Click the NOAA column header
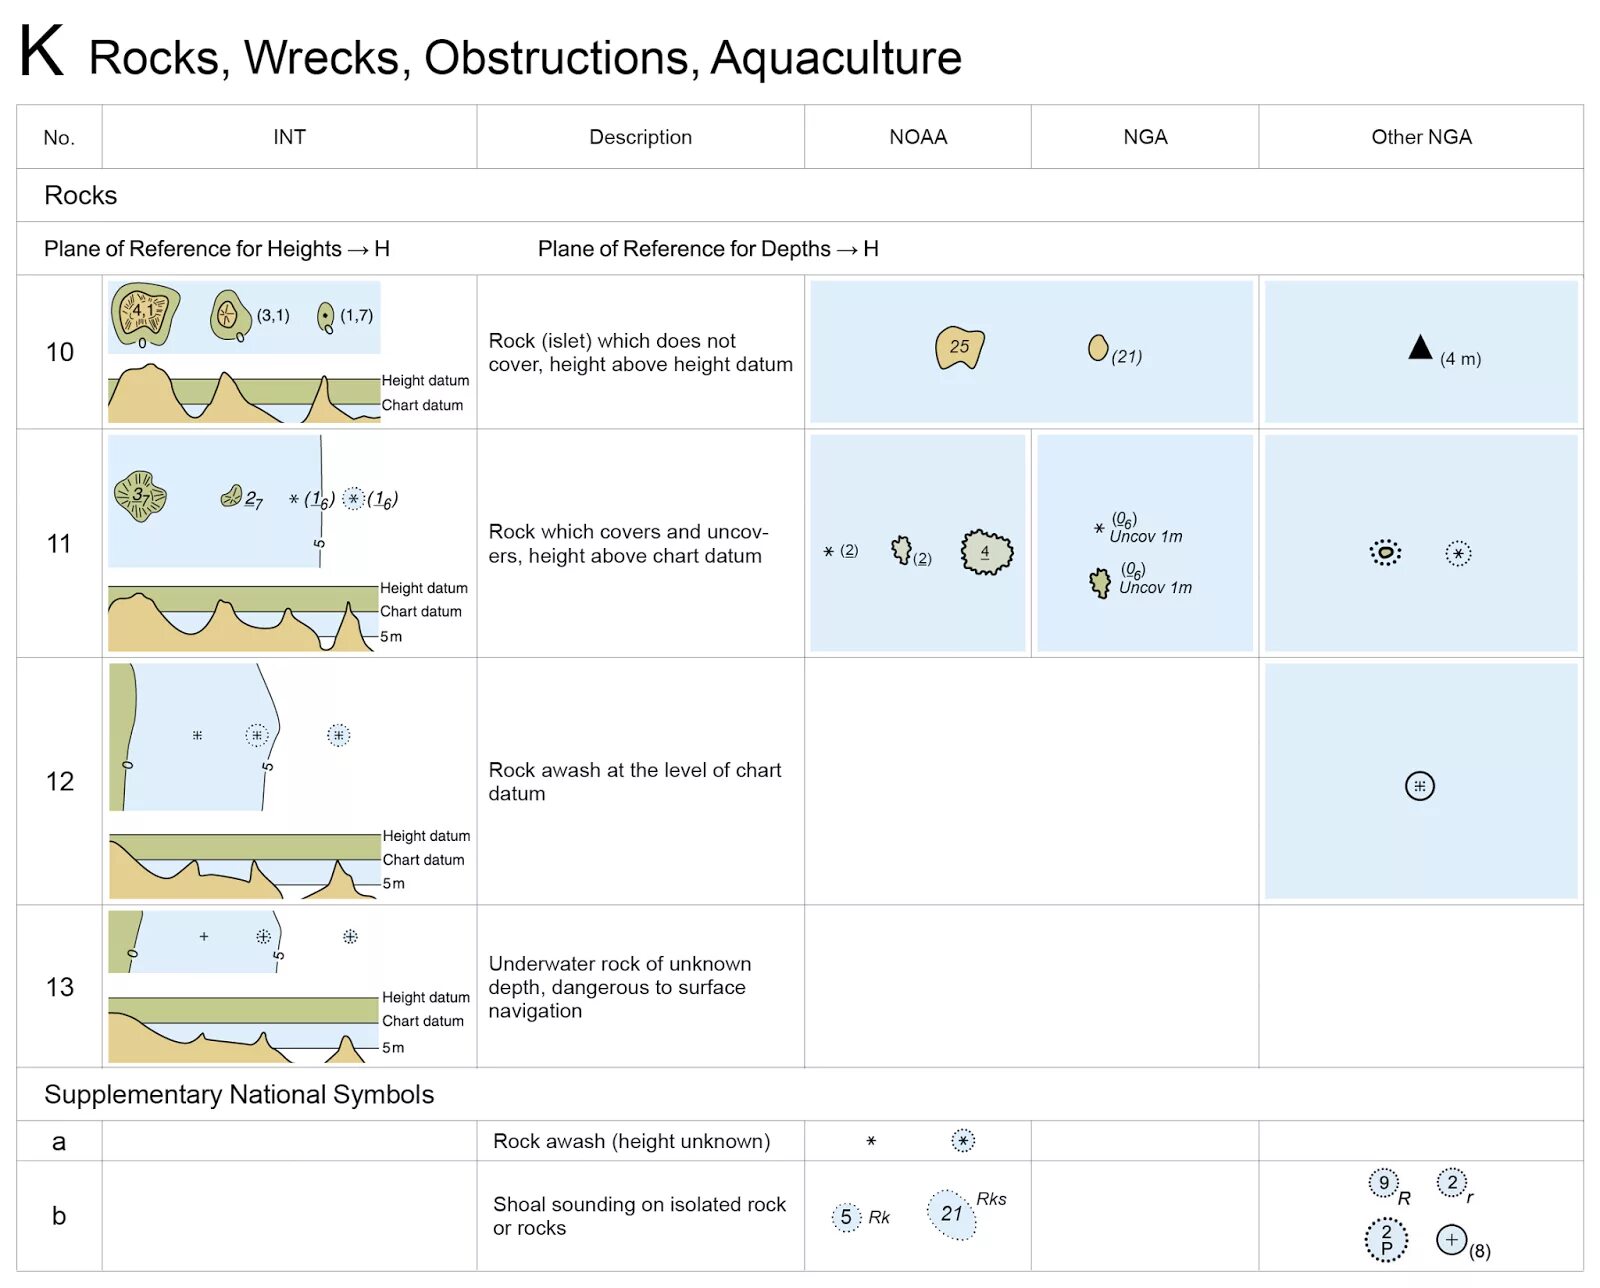The image size is (1600, 1288). tap(918, 137)
